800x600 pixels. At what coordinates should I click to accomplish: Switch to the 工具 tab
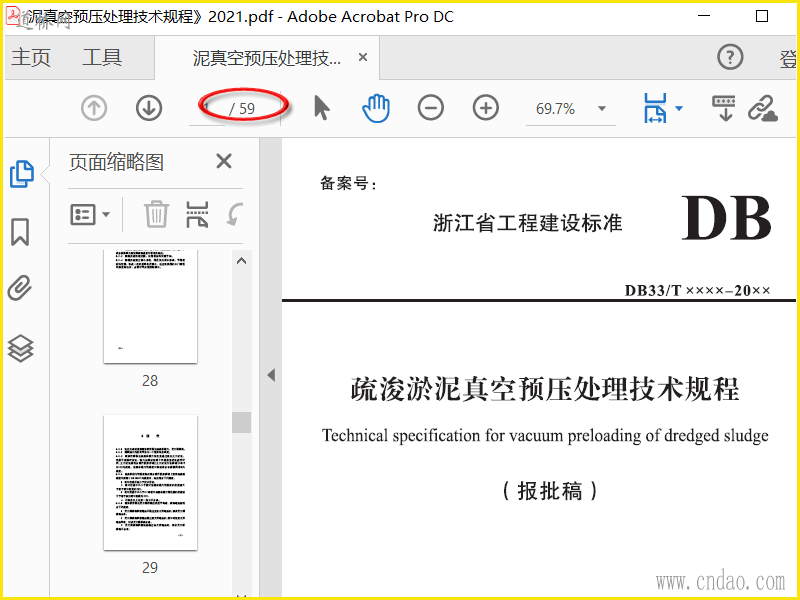102,57
